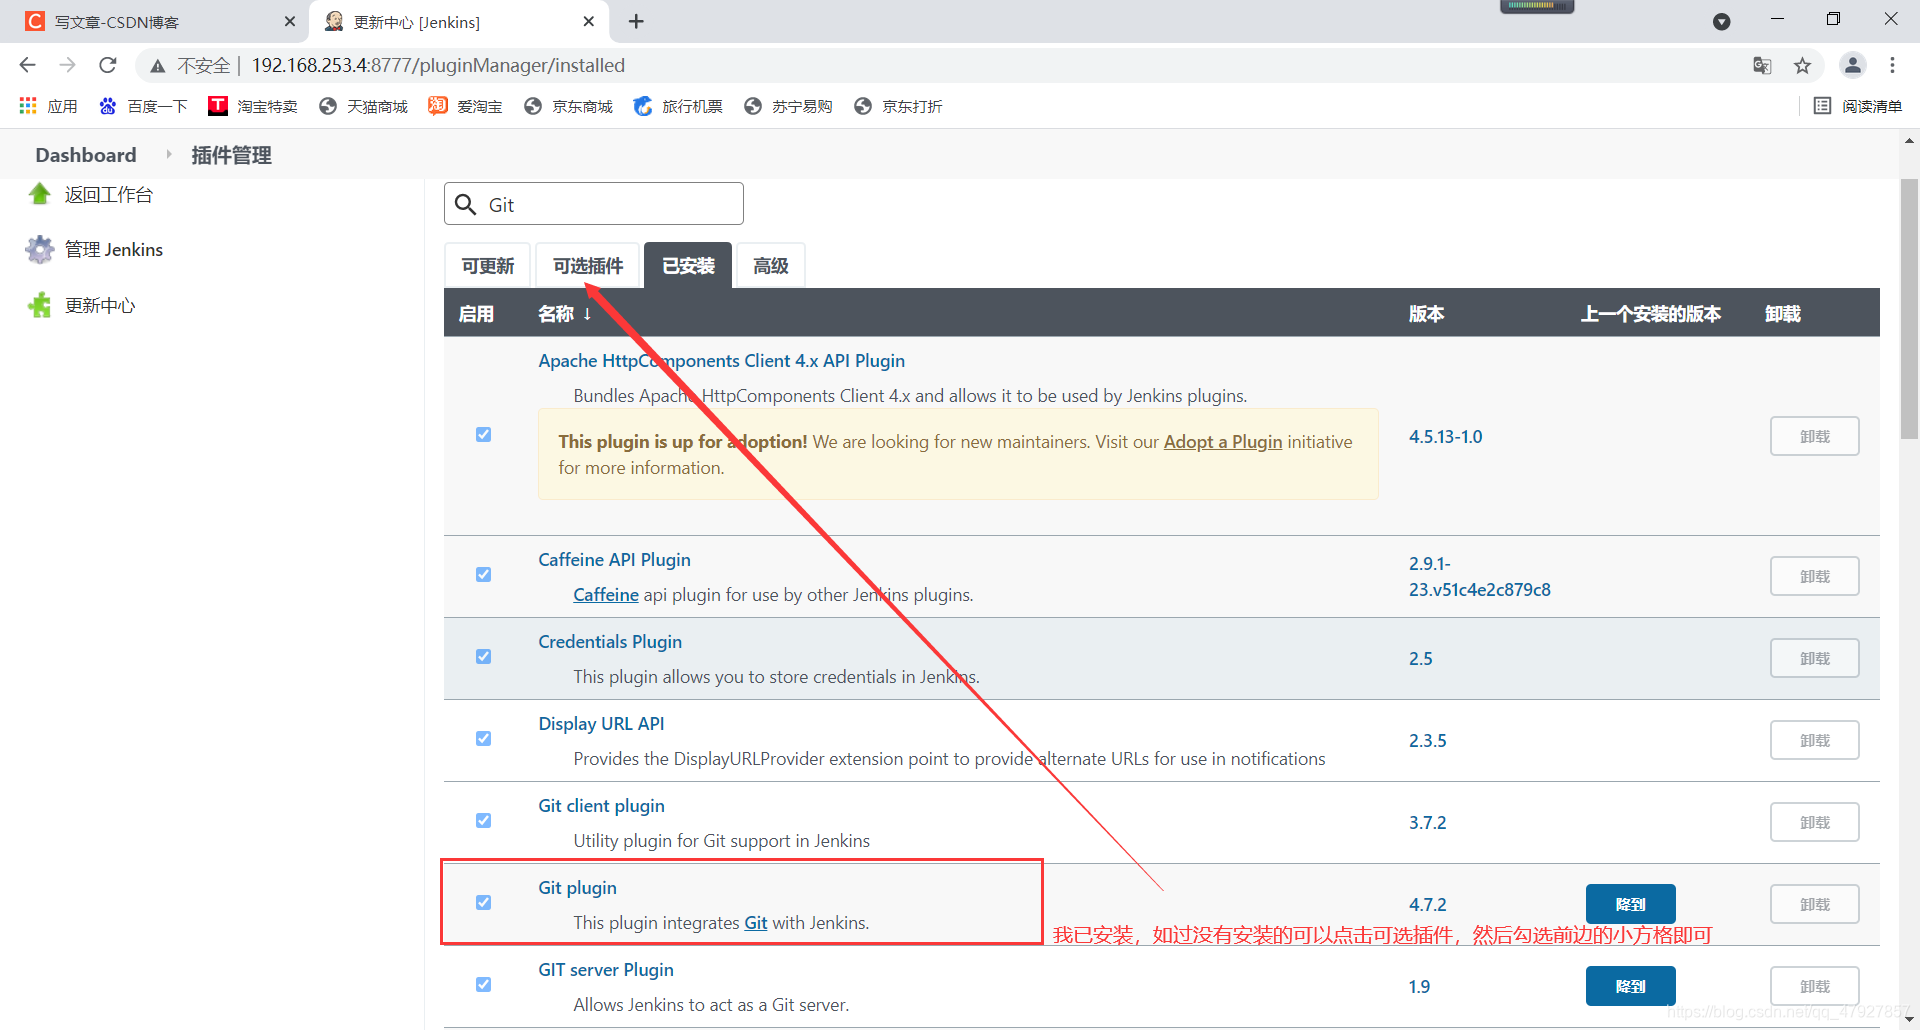Viewport: 1920px width, 1030px height.
Task: Open the Chrome profile avatar
Action: coord(1852,65)
